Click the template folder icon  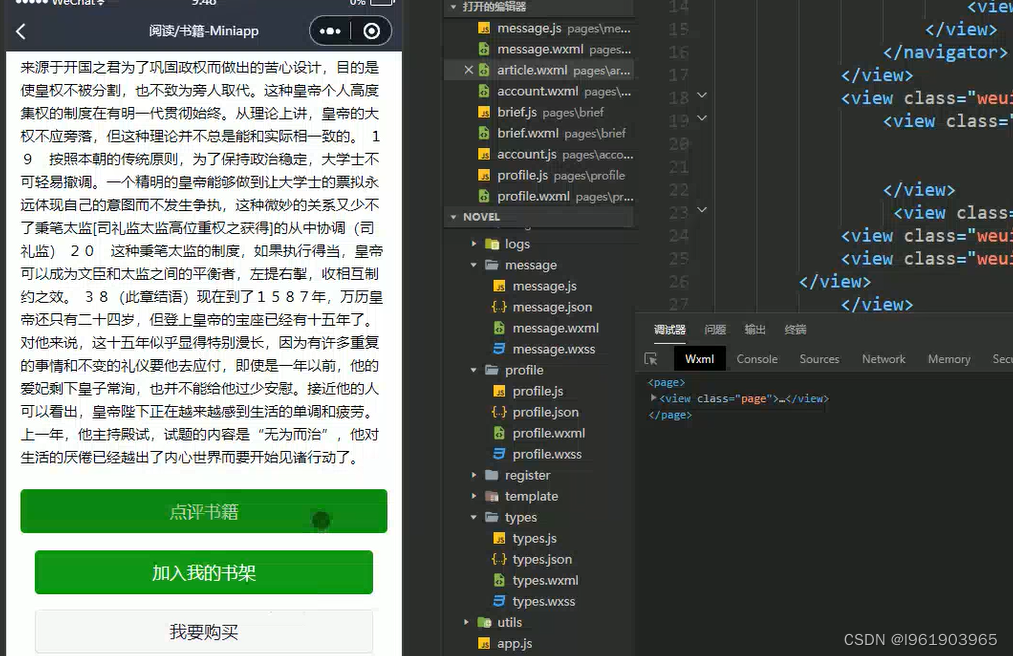pyautogui.click(x=492, y=496)
